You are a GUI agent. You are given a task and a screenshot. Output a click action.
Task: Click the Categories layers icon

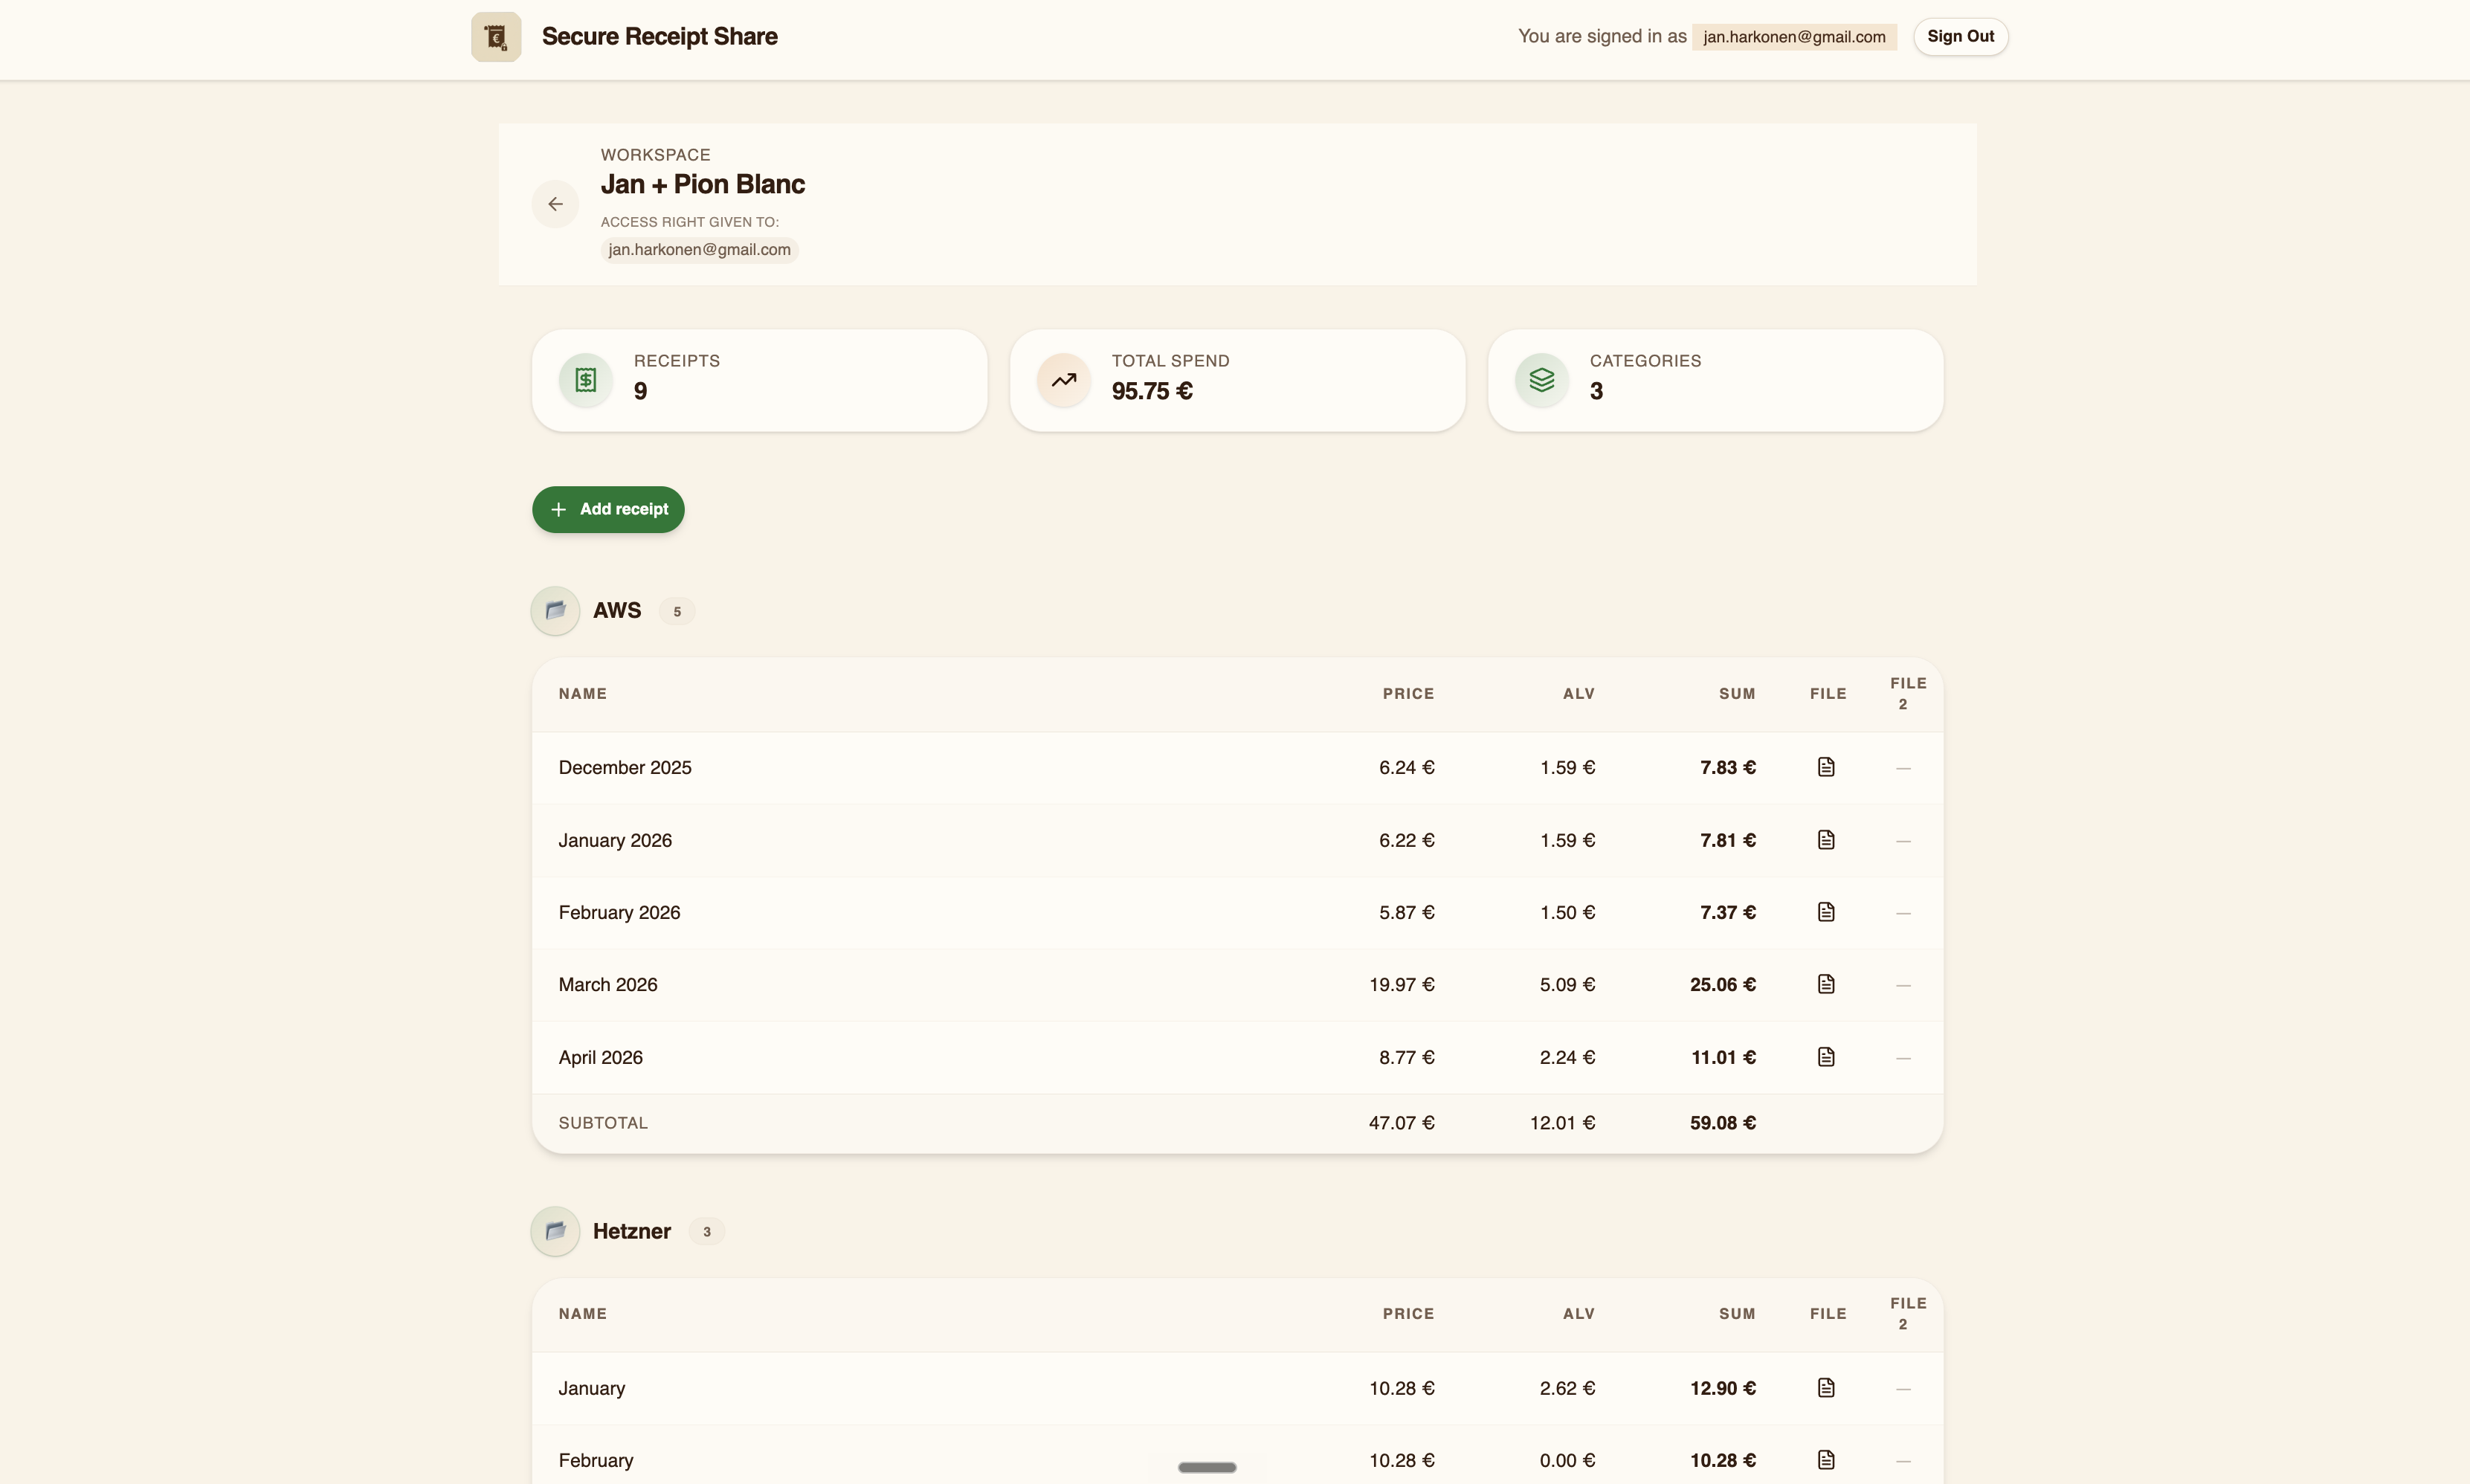1541,380
